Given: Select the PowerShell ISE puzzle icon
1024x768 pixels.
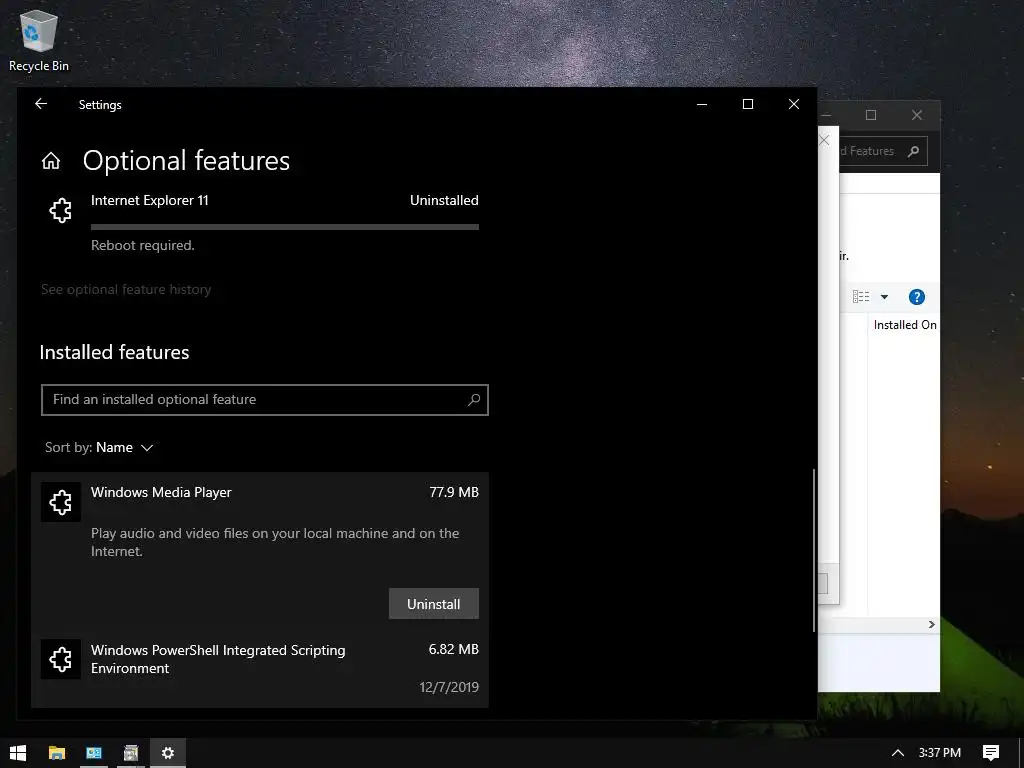Looking at the screenshot, I should point(61,659).
